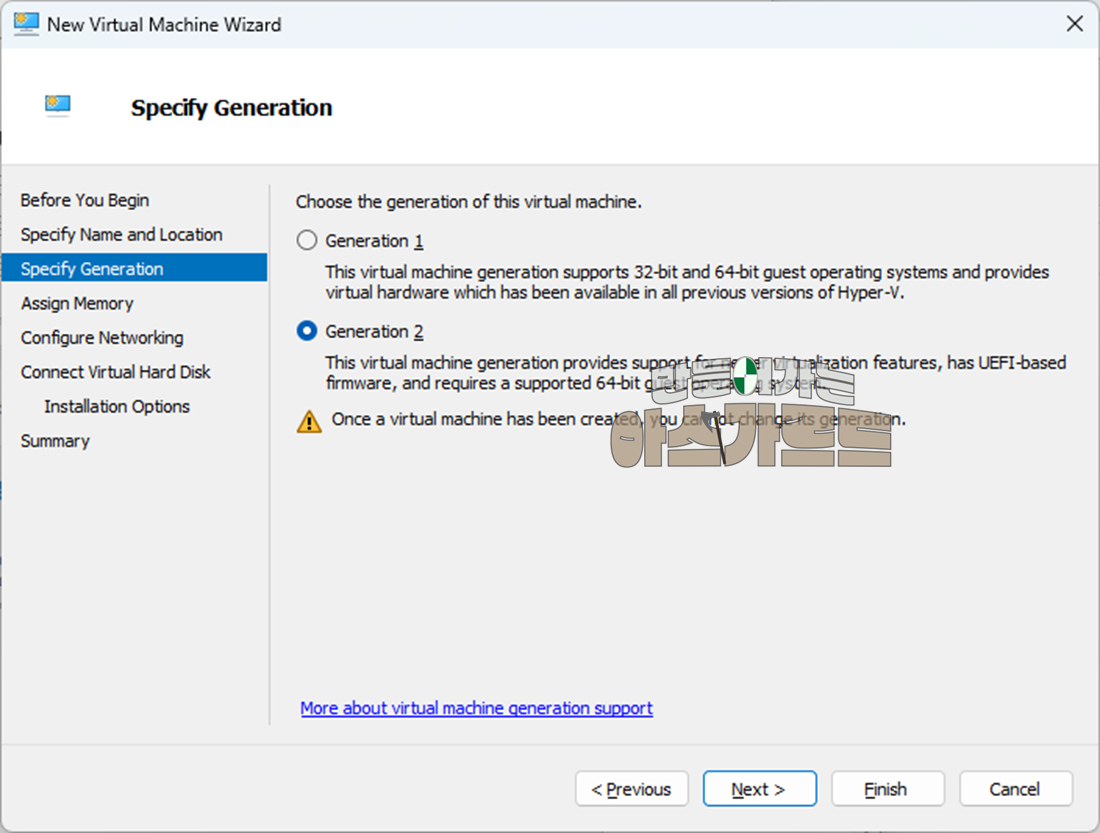Open Configure Networking step
The image size is (1100, 833).
102,338
